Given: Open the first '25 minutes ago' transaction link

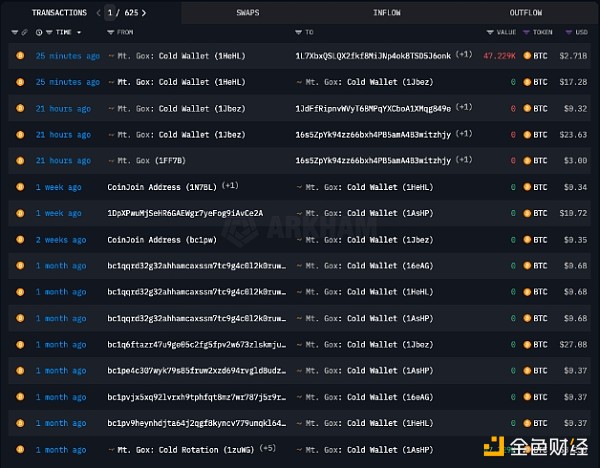Looking at the screenshot, I should (68, 56).
